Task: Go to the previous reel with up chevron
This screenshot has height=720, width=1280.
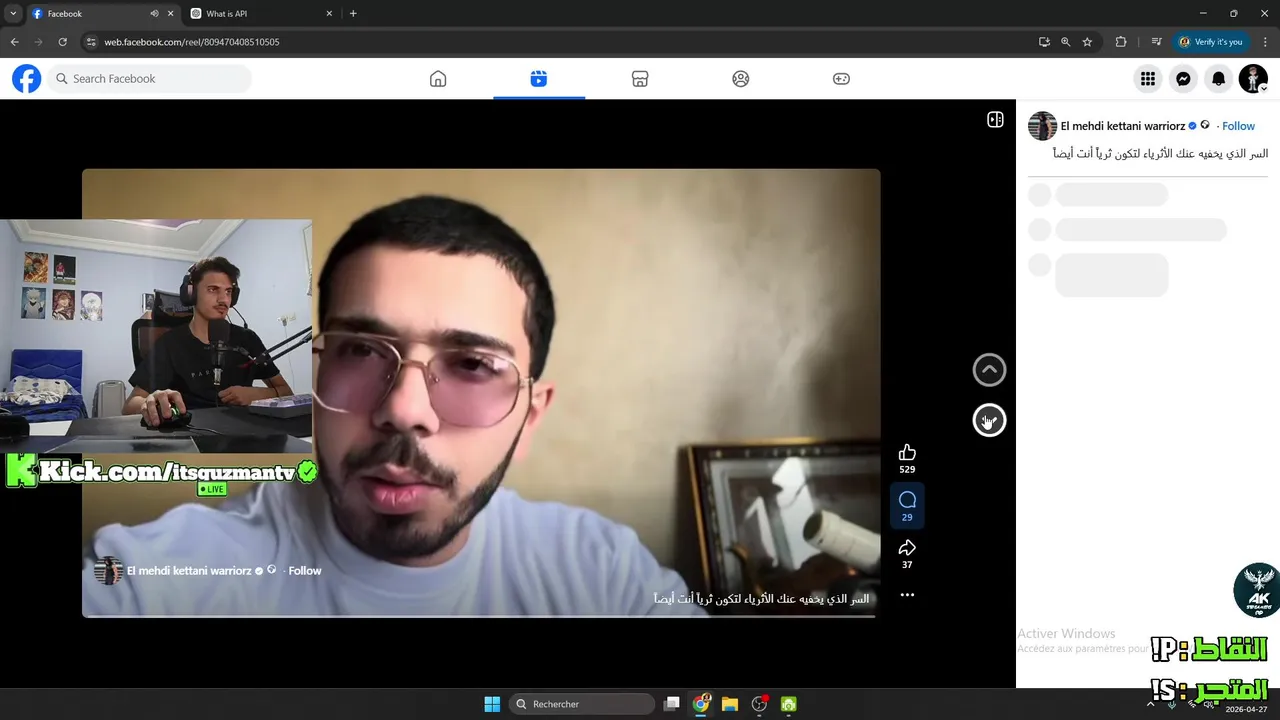Action: (989, 370)
